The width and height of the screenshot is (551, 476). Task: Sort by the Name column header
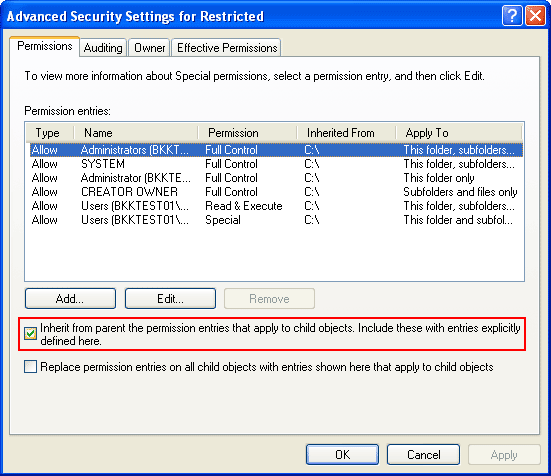point(136,133)
